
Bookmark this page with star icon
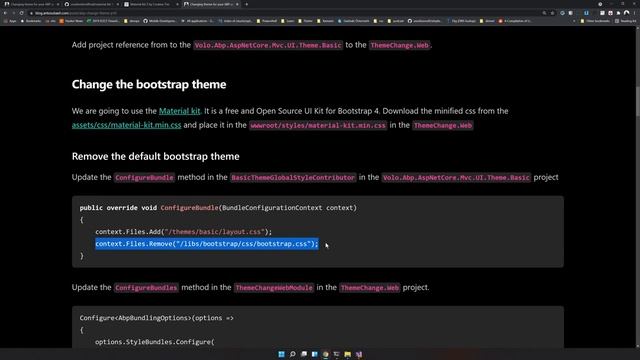point(553,13)
